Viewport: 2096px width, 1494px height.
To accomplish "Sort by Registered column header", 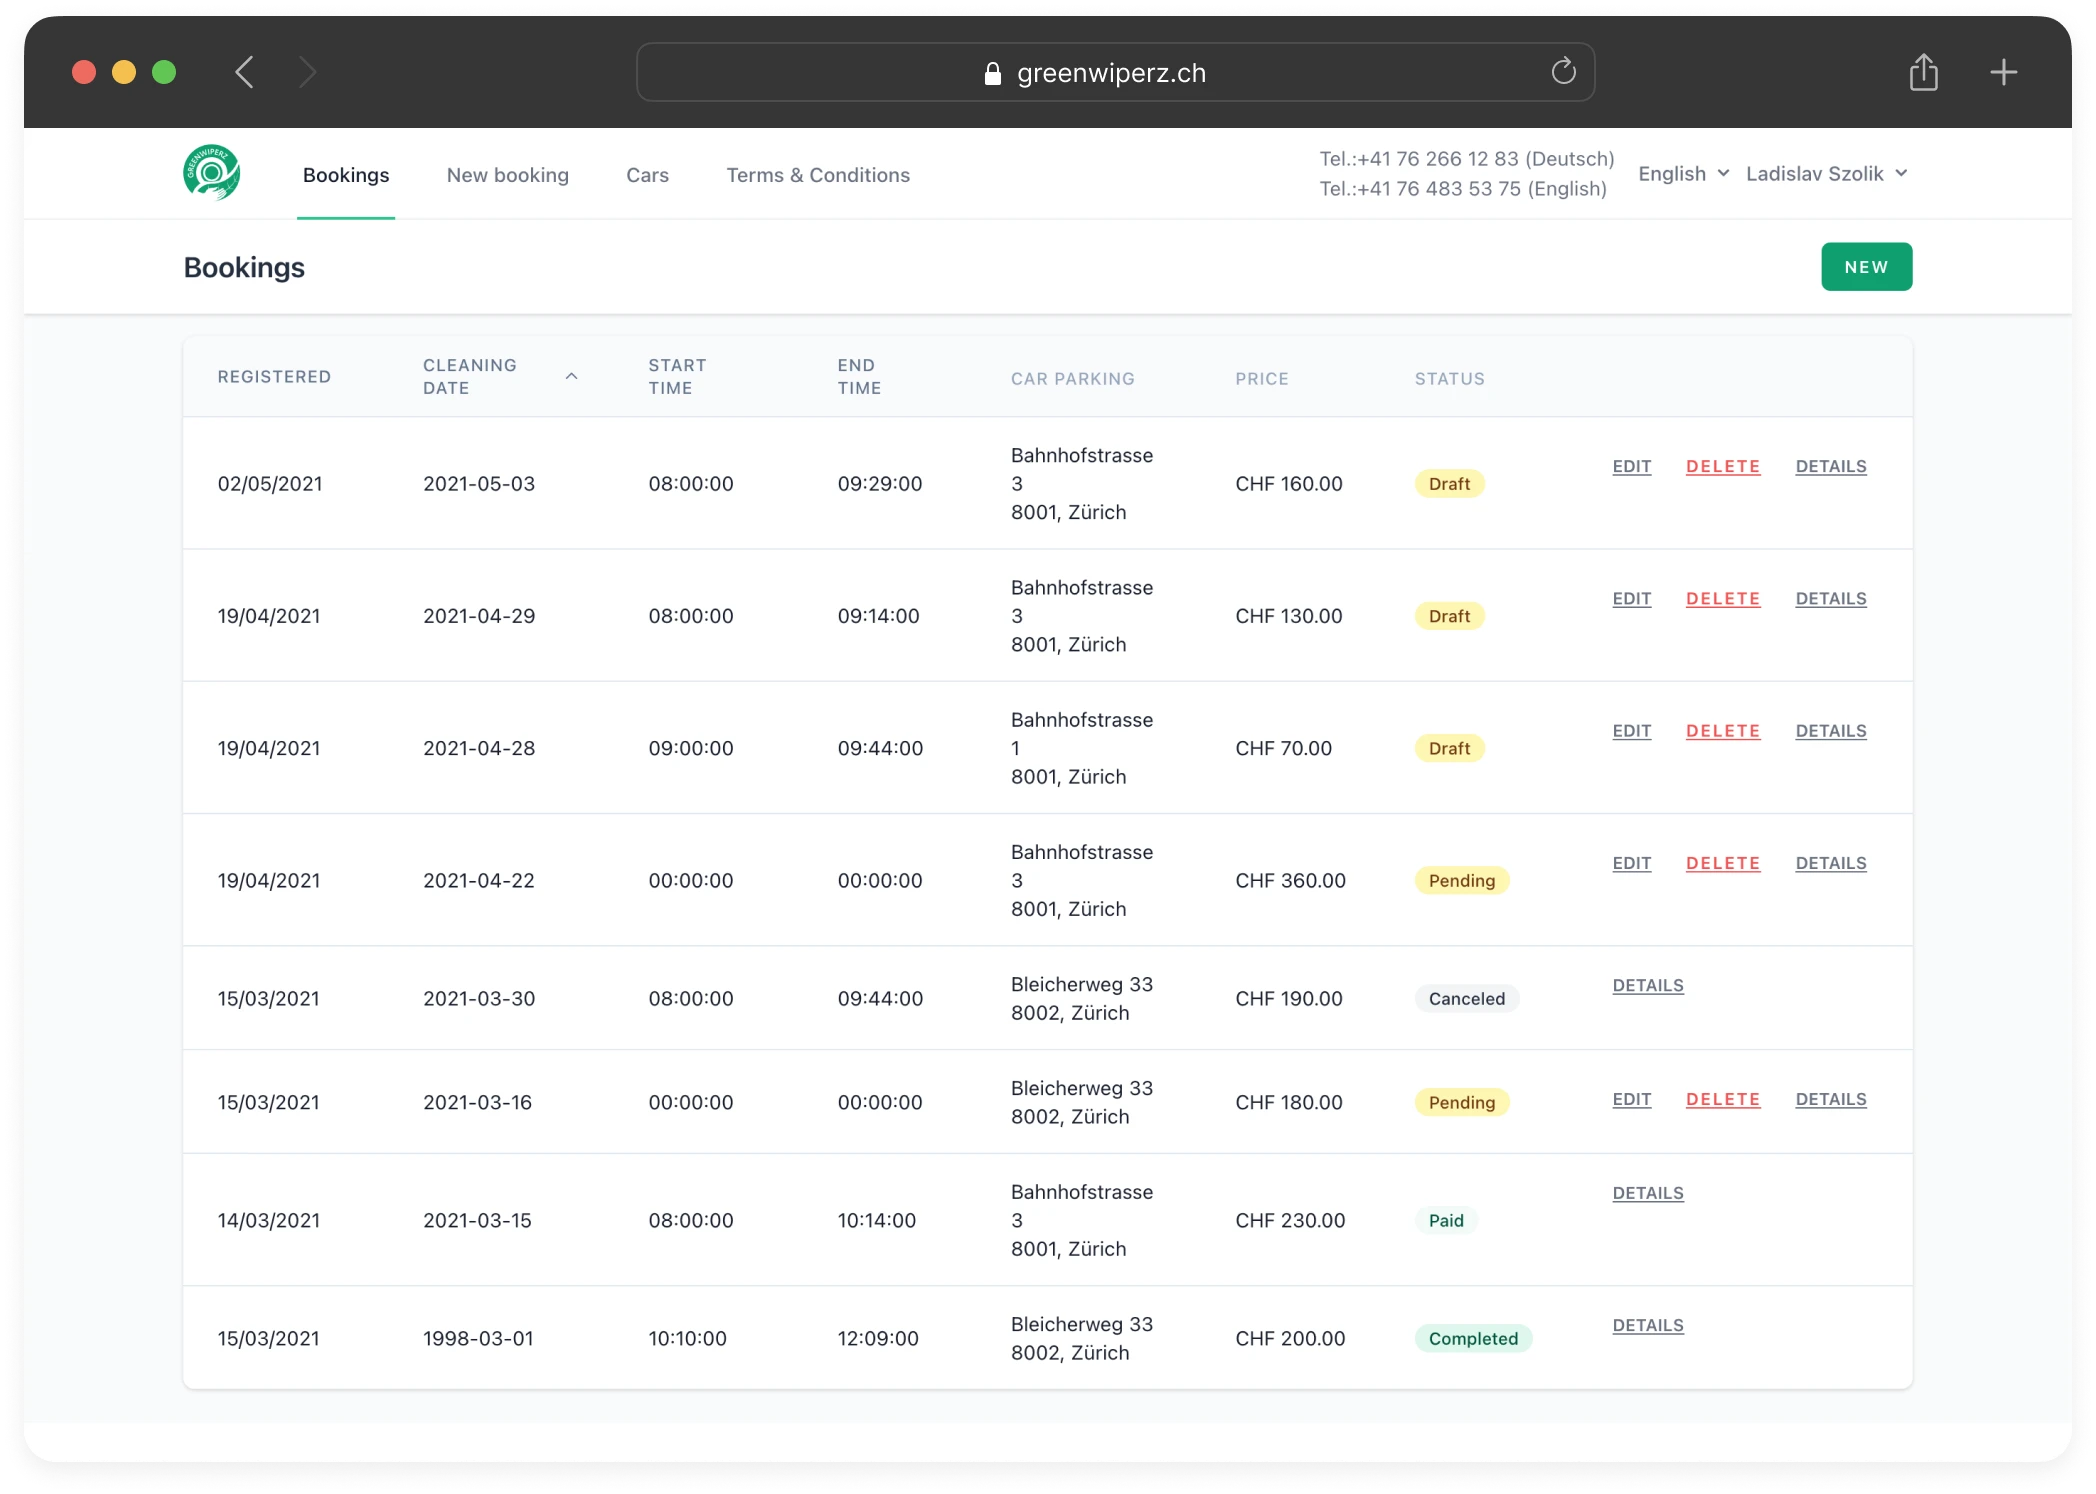I will pyautogui.click(x=274, y=377).
